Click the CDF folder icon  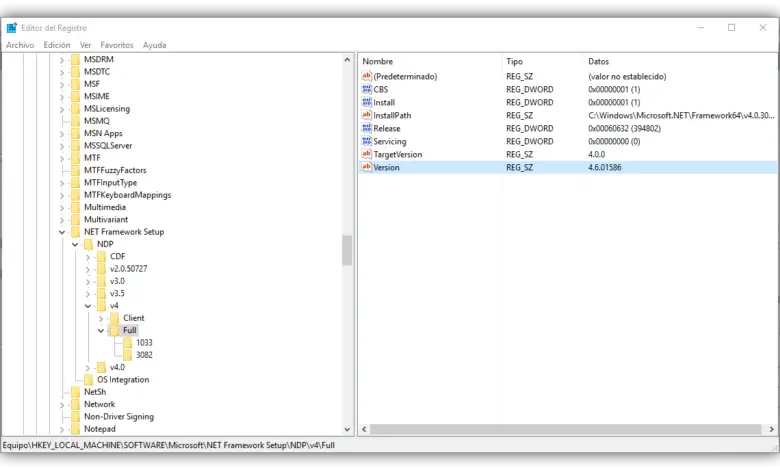coord(101,257)
